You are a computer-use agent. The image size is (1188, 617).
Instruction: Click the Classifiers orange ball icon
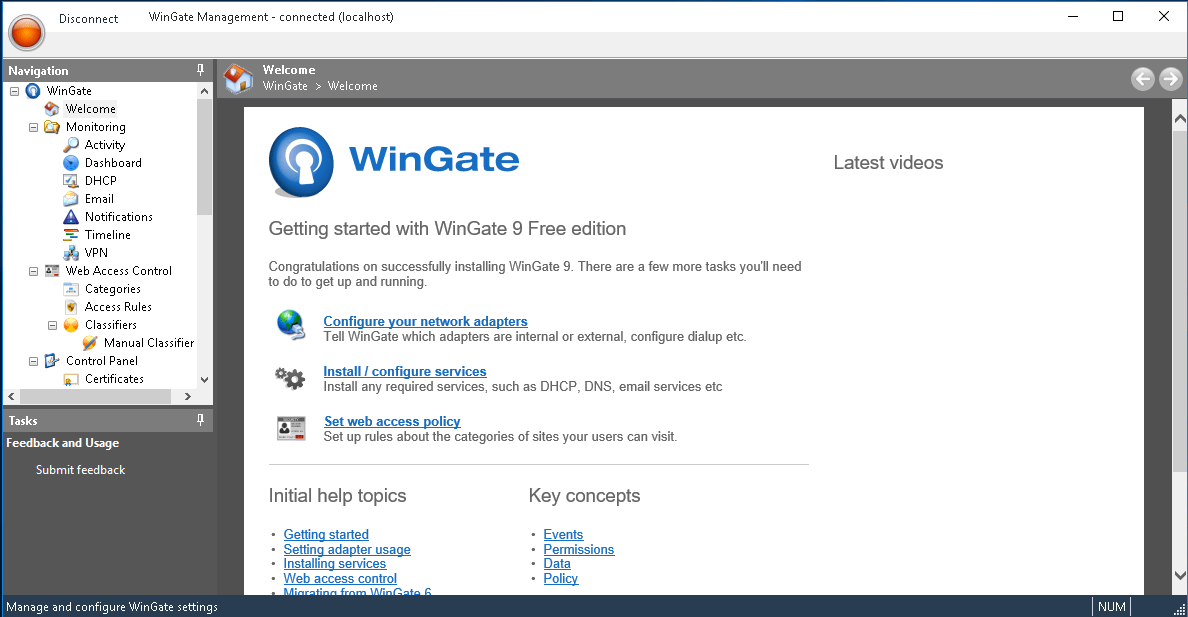pos(70,325)
